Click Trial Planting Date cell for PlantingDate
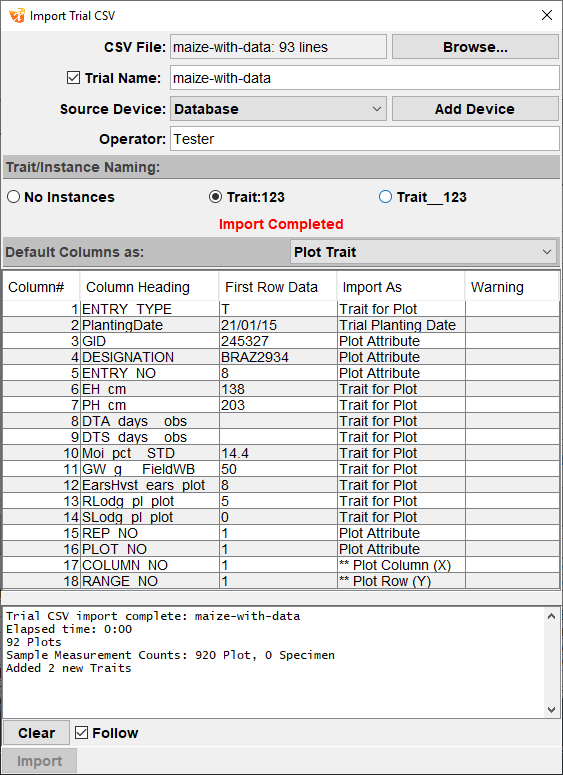Viewport: 563px width, 775px height. (401, 325)
